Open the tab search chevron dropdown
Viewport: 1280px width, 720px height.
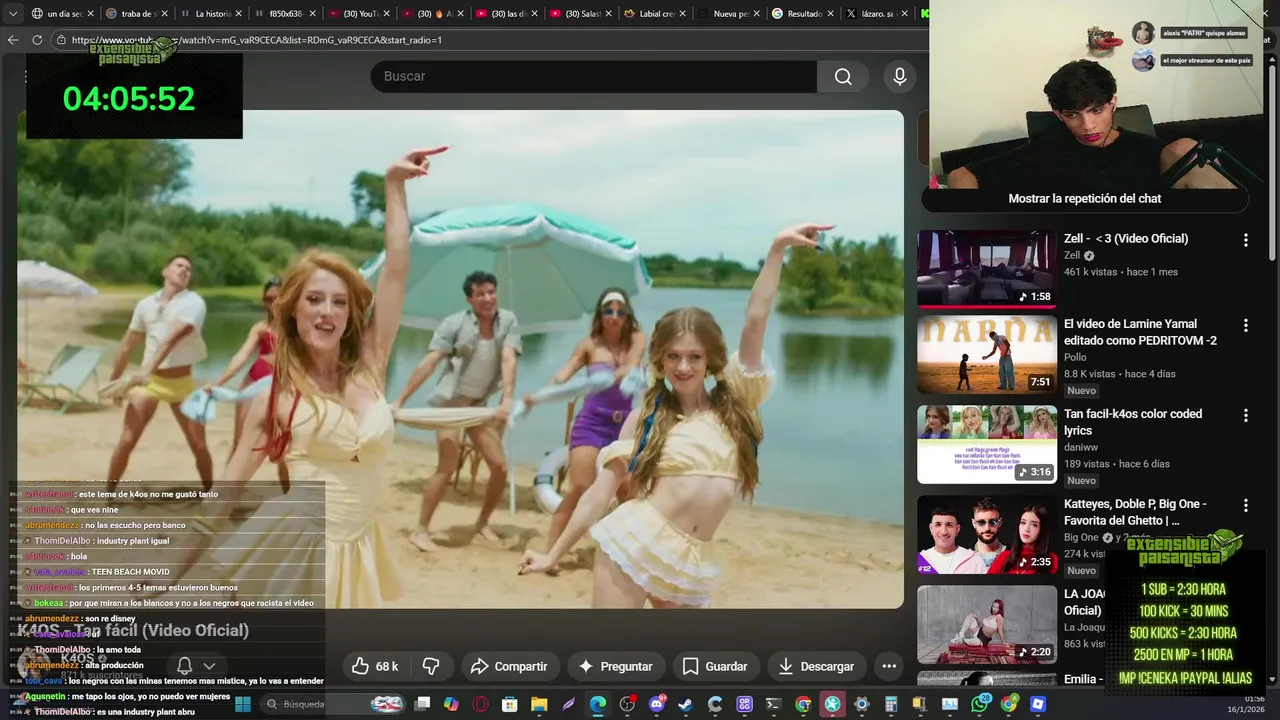coord(13,14)
